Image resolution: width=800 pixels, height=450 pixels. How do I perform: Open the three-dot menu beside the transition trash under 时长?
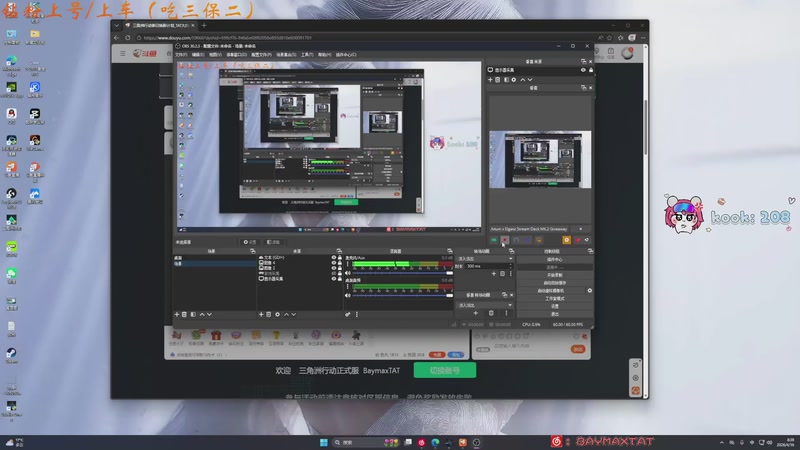511,273
